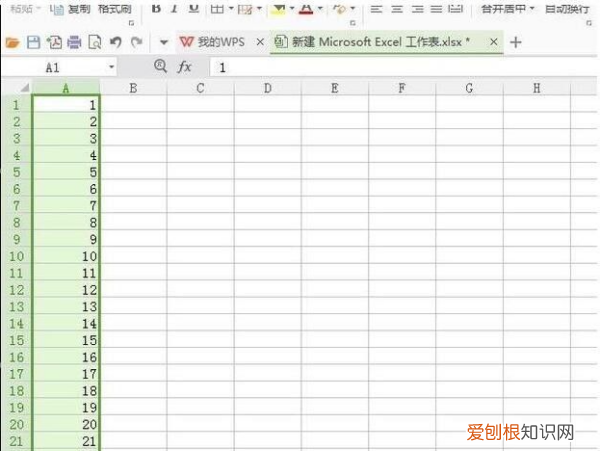Open borders dropdown arrow
This screenshot has width=600, height=451.
coord(231,8)
